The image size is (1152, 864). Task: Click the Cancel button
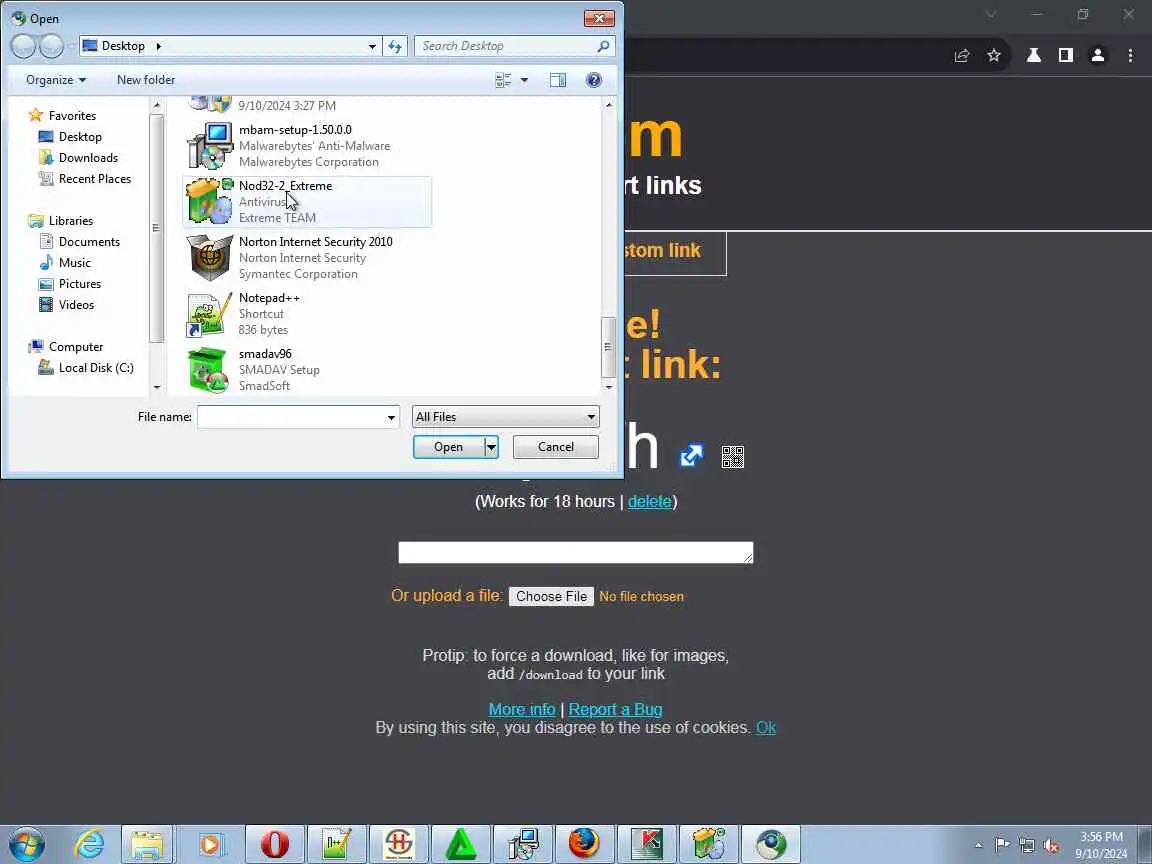click(x=555, y=447)
